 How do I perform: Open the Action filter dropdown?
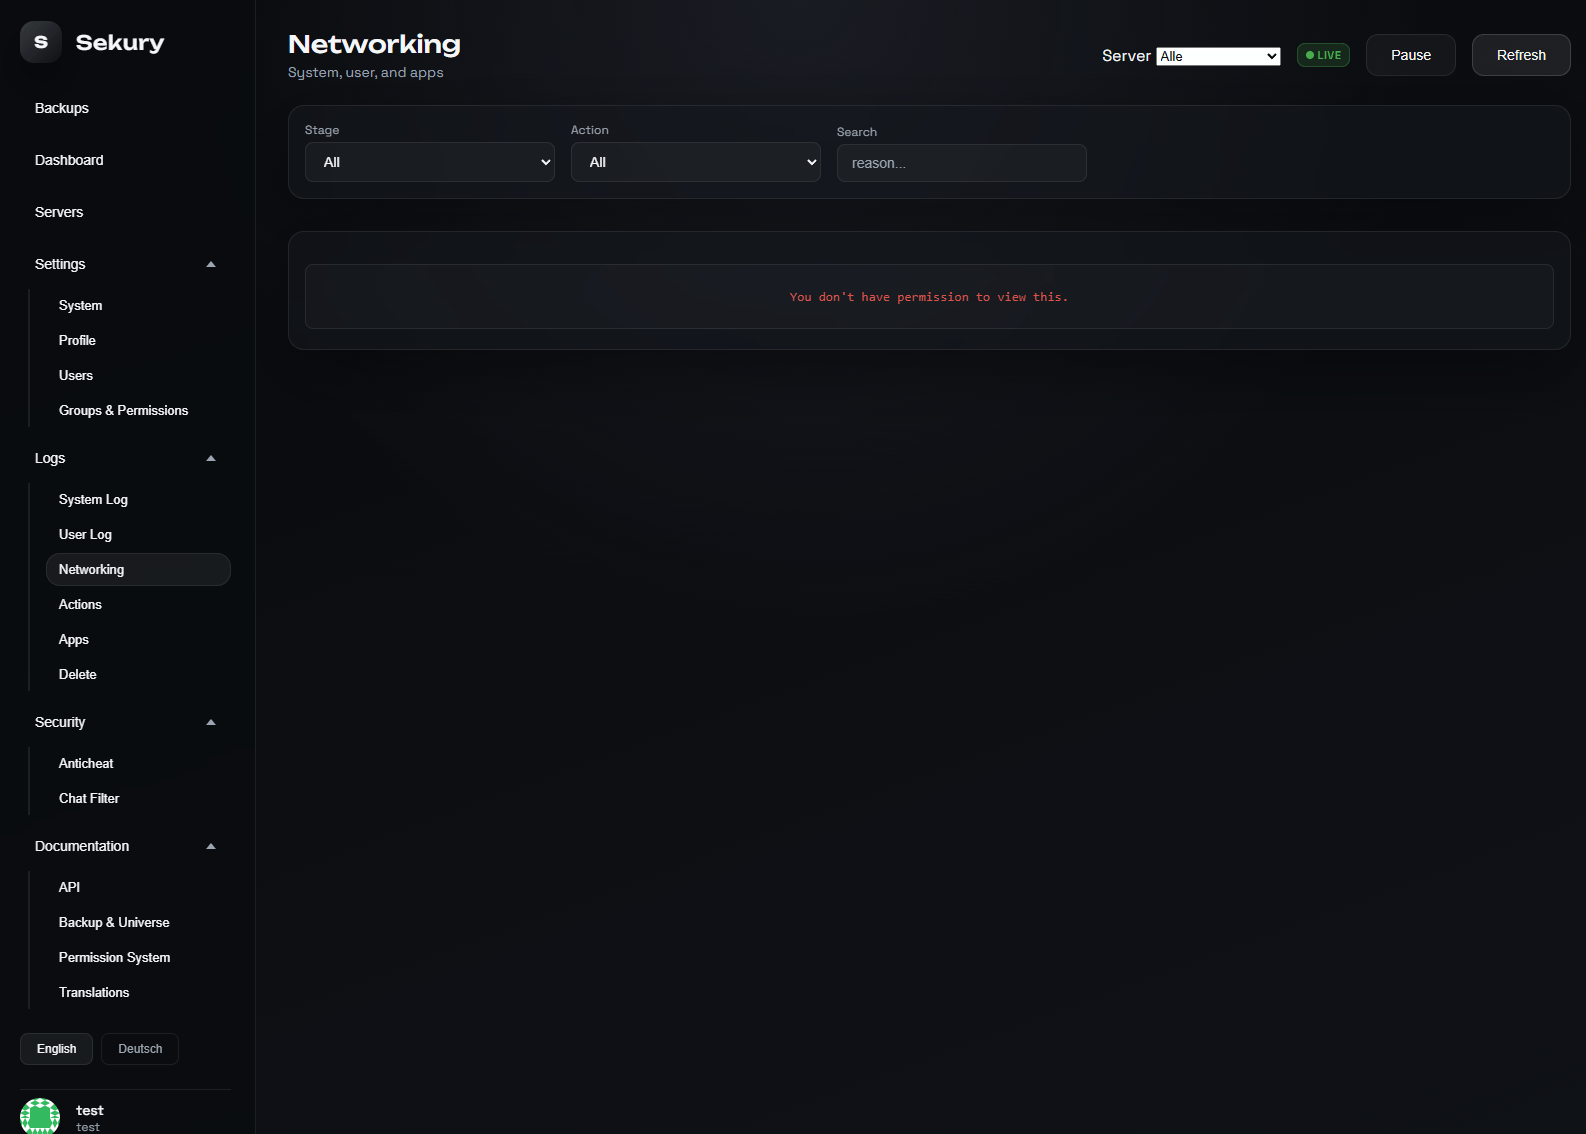click(x=695, y=163)
